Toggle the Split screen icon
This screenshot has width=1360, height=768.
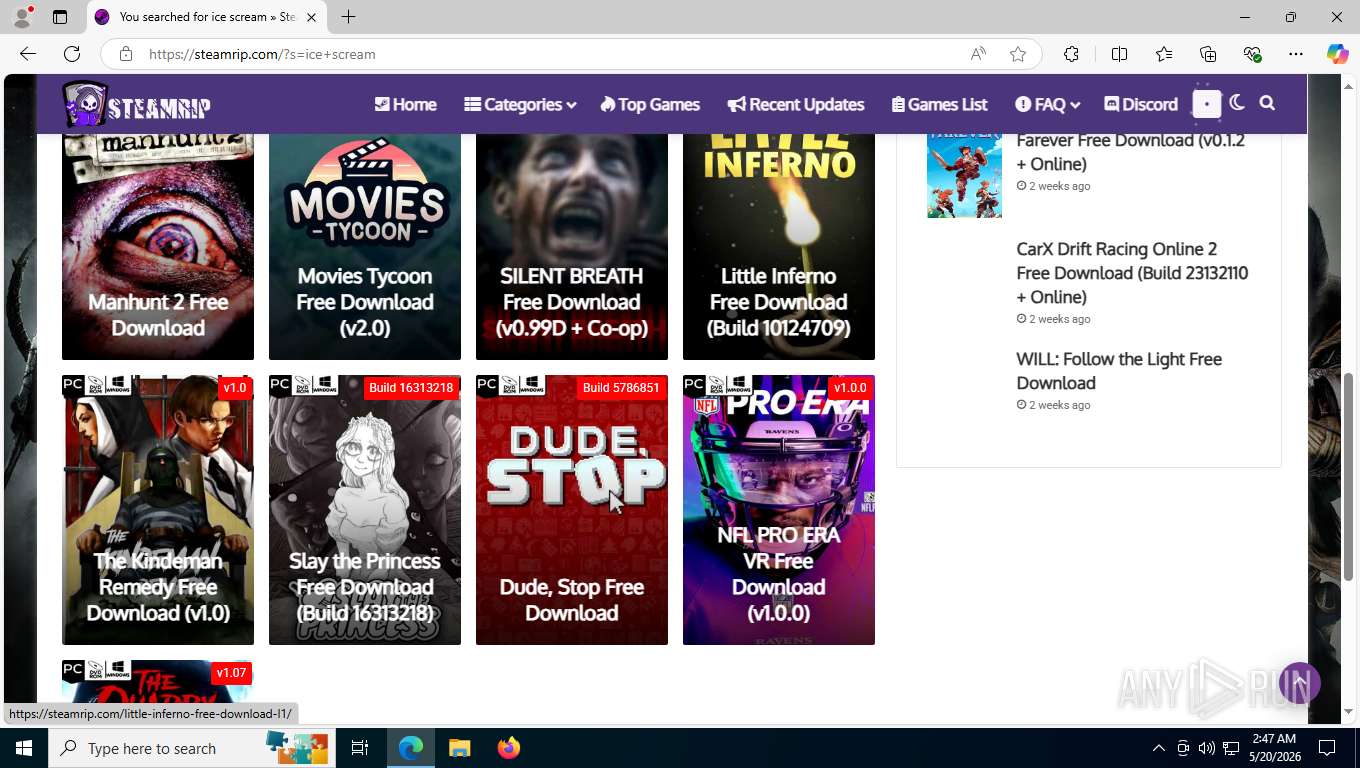pos(1119,54)
